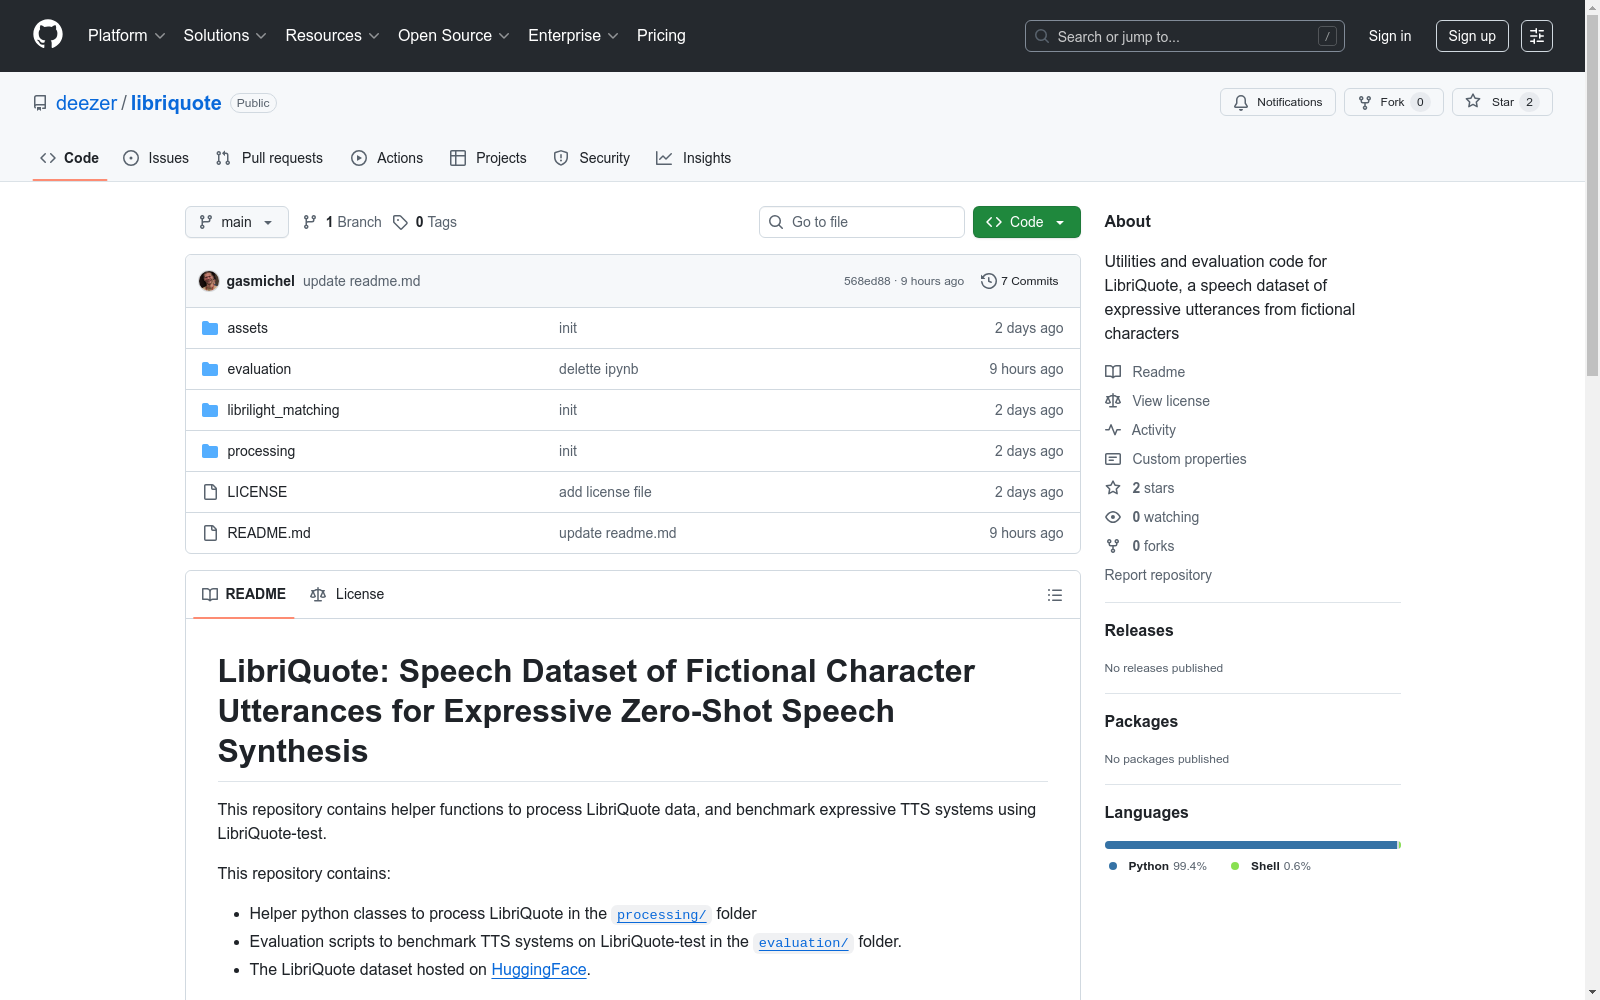Open the HuggingFace link in README
The width and height of the screenshot is (1600, 1000).
pos(539,969)
